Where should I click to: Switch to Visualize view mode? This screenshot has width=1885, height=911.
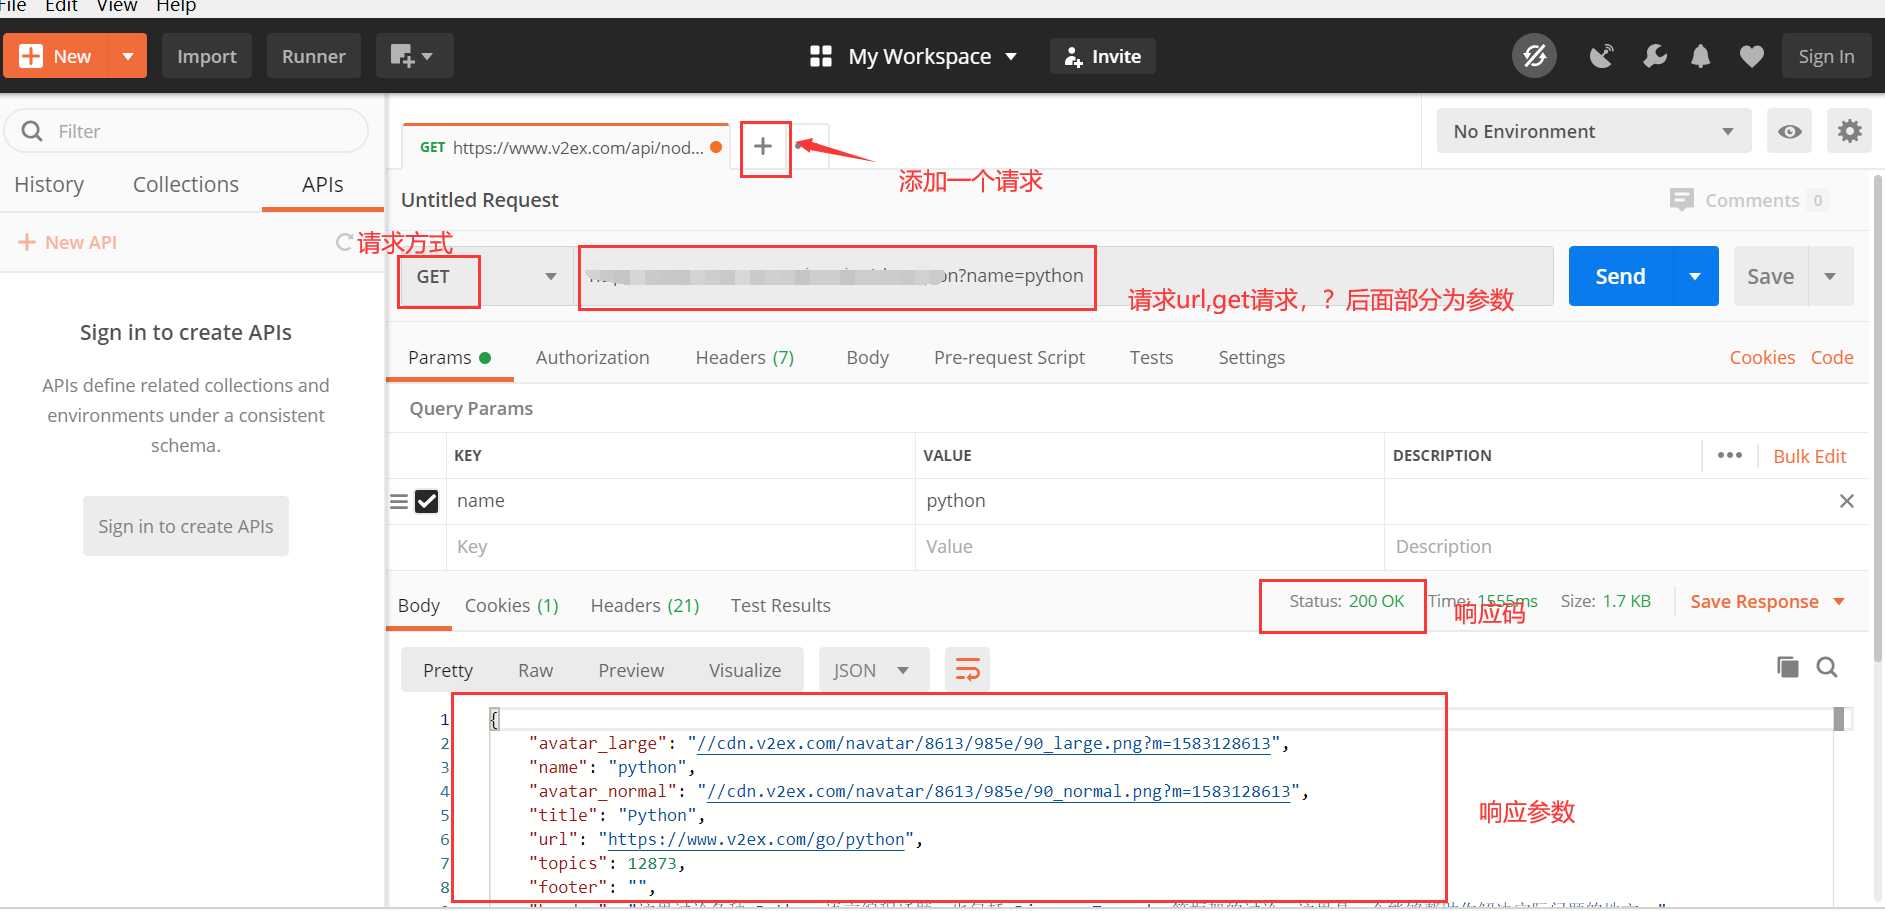click(x=745, y=670)
